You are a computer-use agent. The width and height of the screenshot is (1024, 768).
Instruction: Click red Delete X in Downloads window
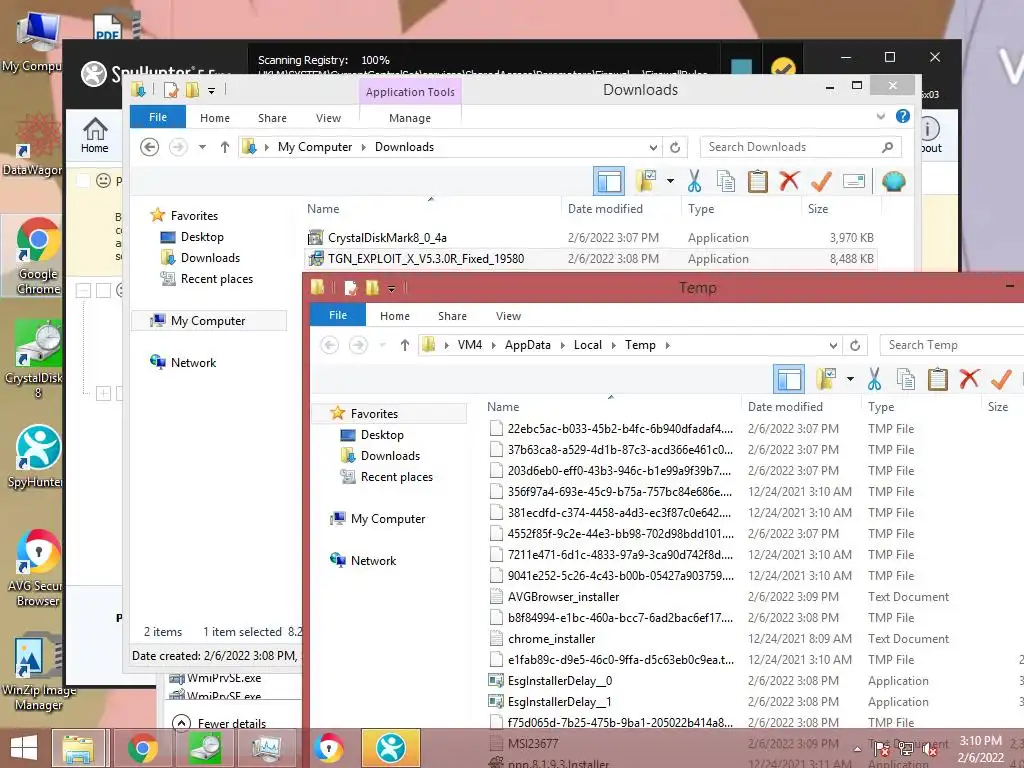coord(790,181)
